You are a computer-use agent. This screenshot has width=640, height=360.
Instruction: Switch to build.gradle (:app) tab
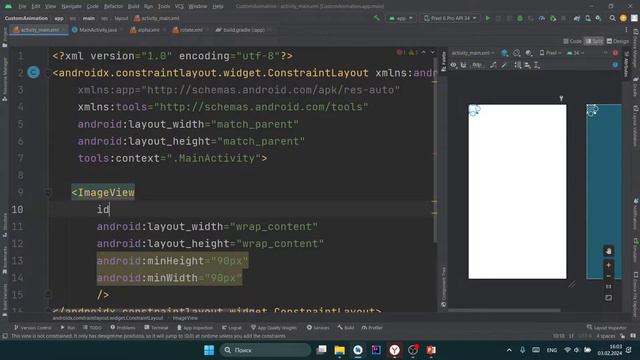pyautogui.click(x=241, y=30)
